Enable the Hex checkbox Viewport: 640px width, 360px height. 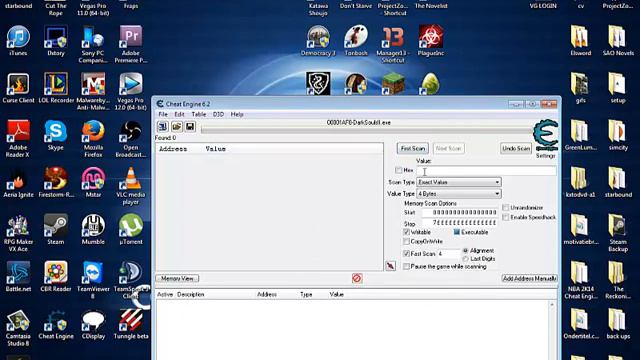(x=398, y=170)
